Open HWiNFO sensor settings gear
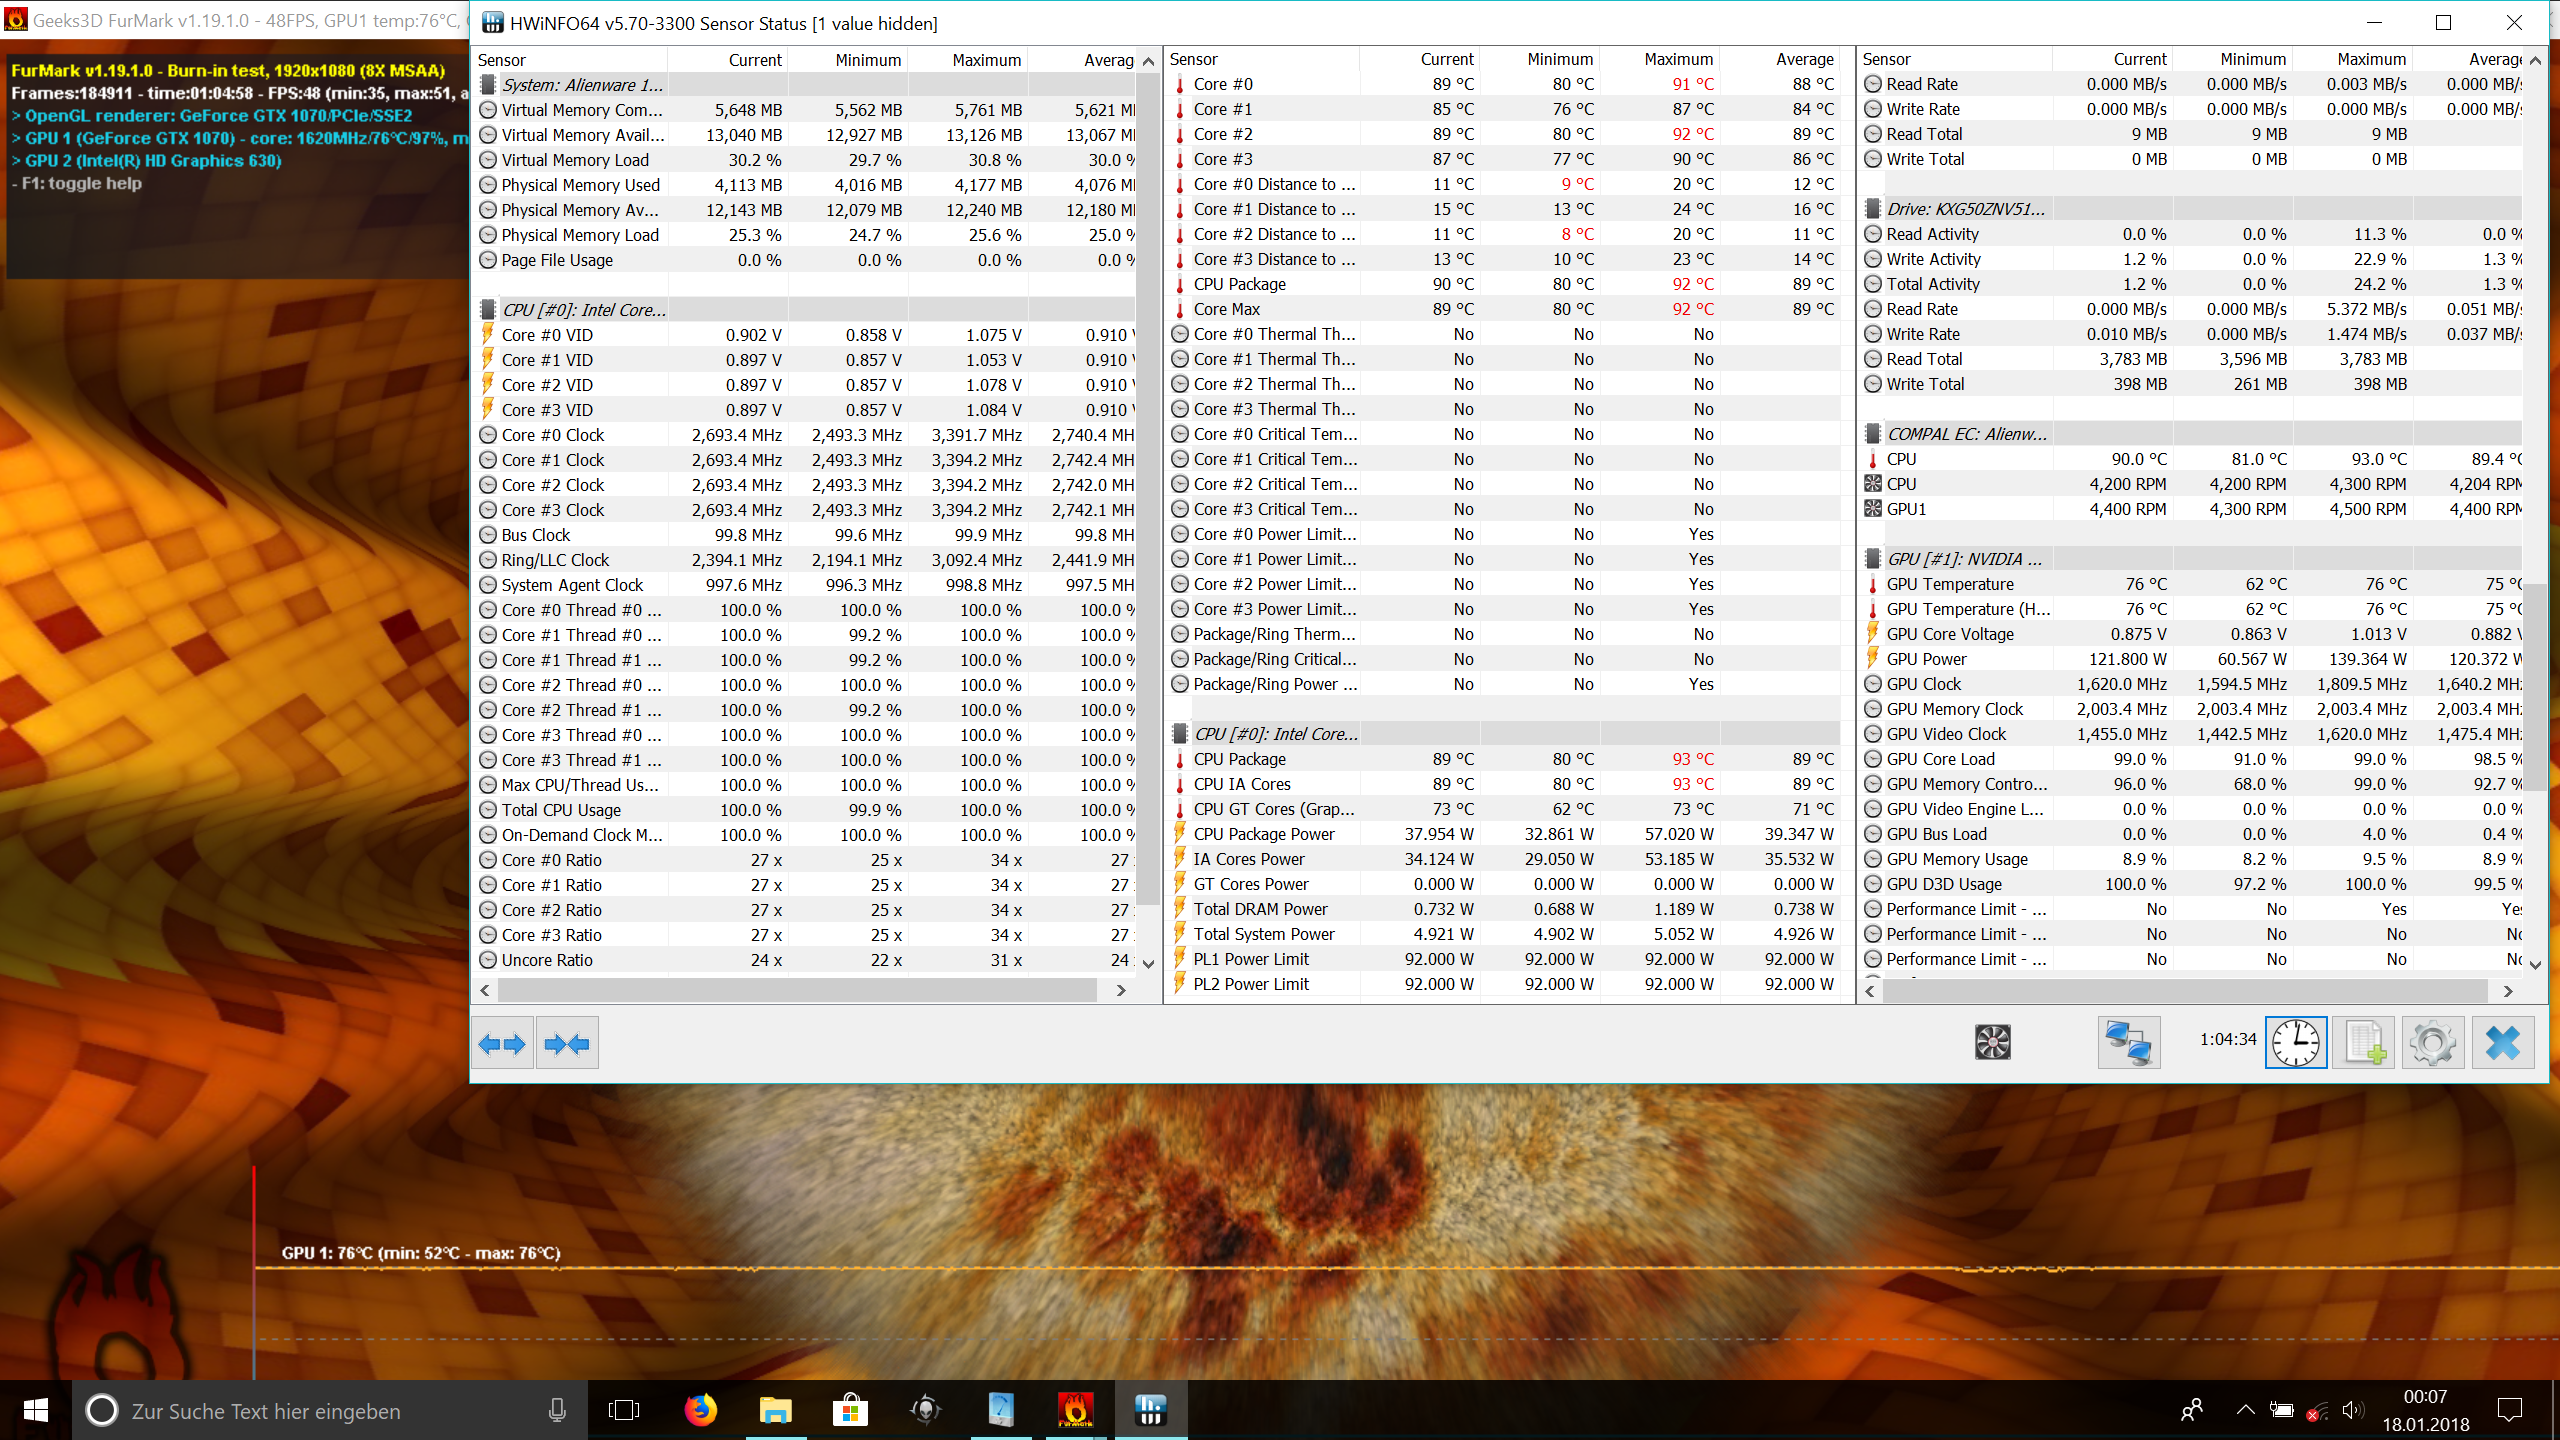The width and height of the screenshot is (2560, 1440). tap(2433, 1043)
